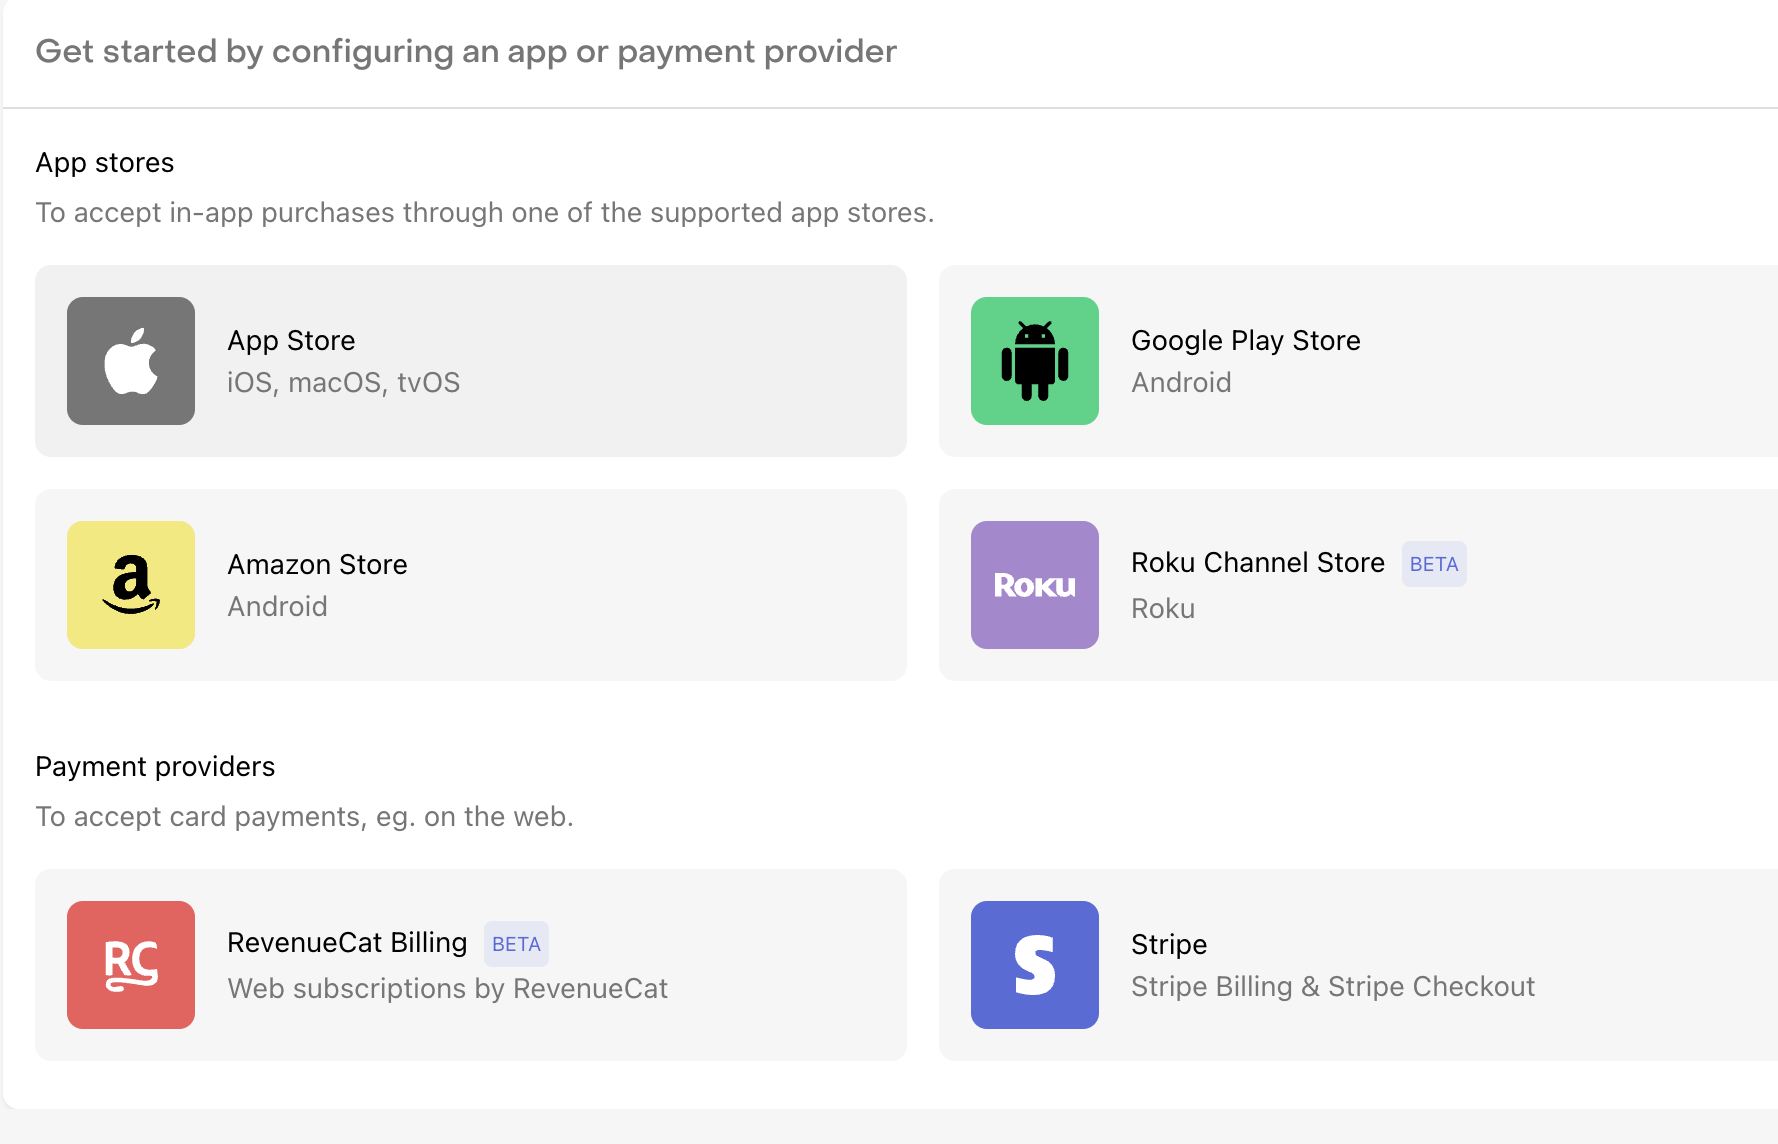Click the purple Roku logo icon

1034,585
